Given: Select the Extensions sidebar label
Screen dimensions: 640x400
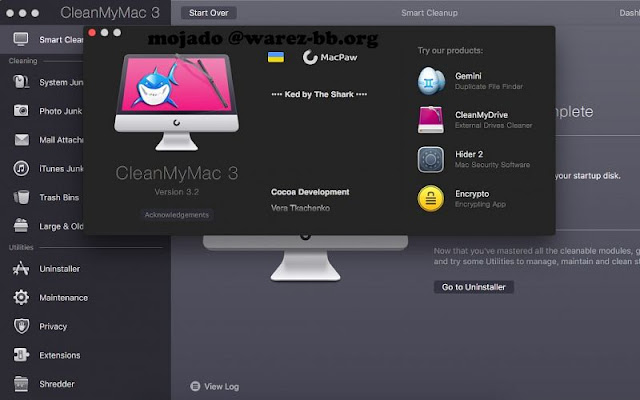Looking at the screenshot, I should click(60, 355).
